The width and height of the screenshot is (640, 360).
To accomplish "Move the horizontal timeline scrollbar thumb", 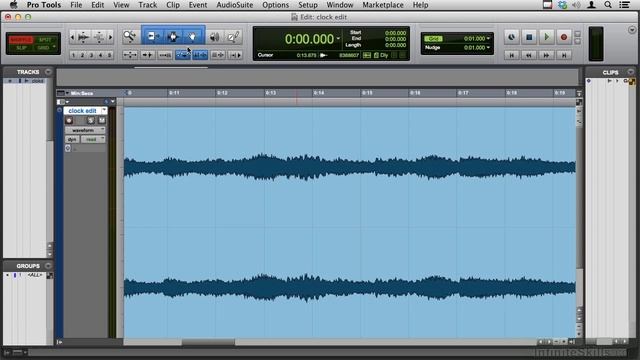I will pos(208,342).
